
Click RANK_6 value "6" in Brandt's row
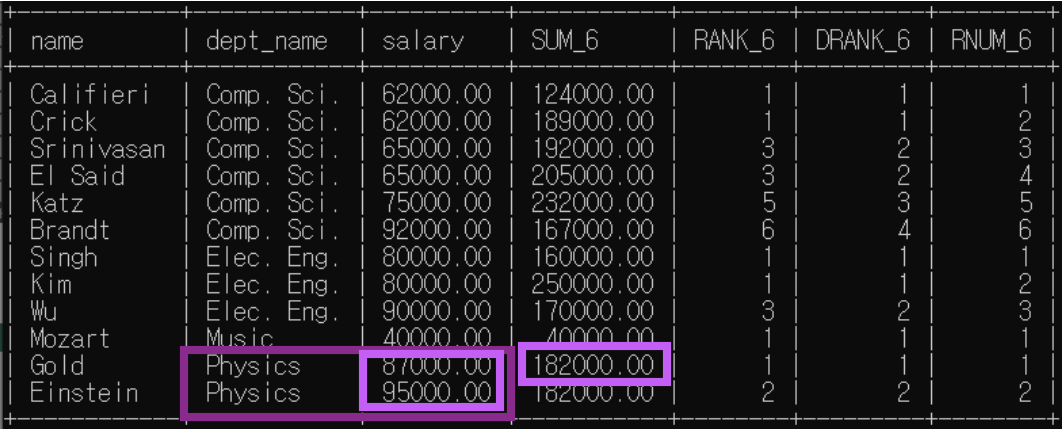[x=767, y=230]
